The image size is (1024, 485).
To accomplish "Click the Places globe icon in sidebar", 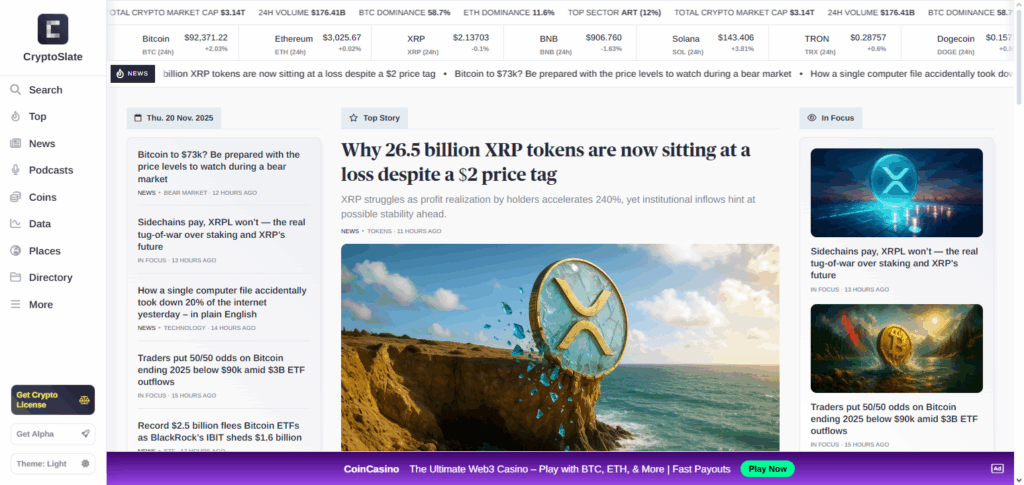I will coord(16,251).
